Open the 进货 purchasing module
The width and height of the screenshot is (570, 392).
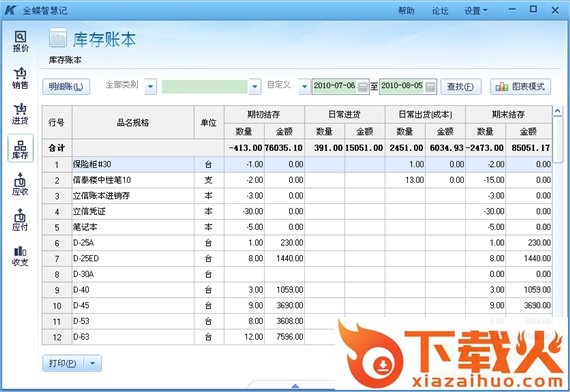(20, 114)
